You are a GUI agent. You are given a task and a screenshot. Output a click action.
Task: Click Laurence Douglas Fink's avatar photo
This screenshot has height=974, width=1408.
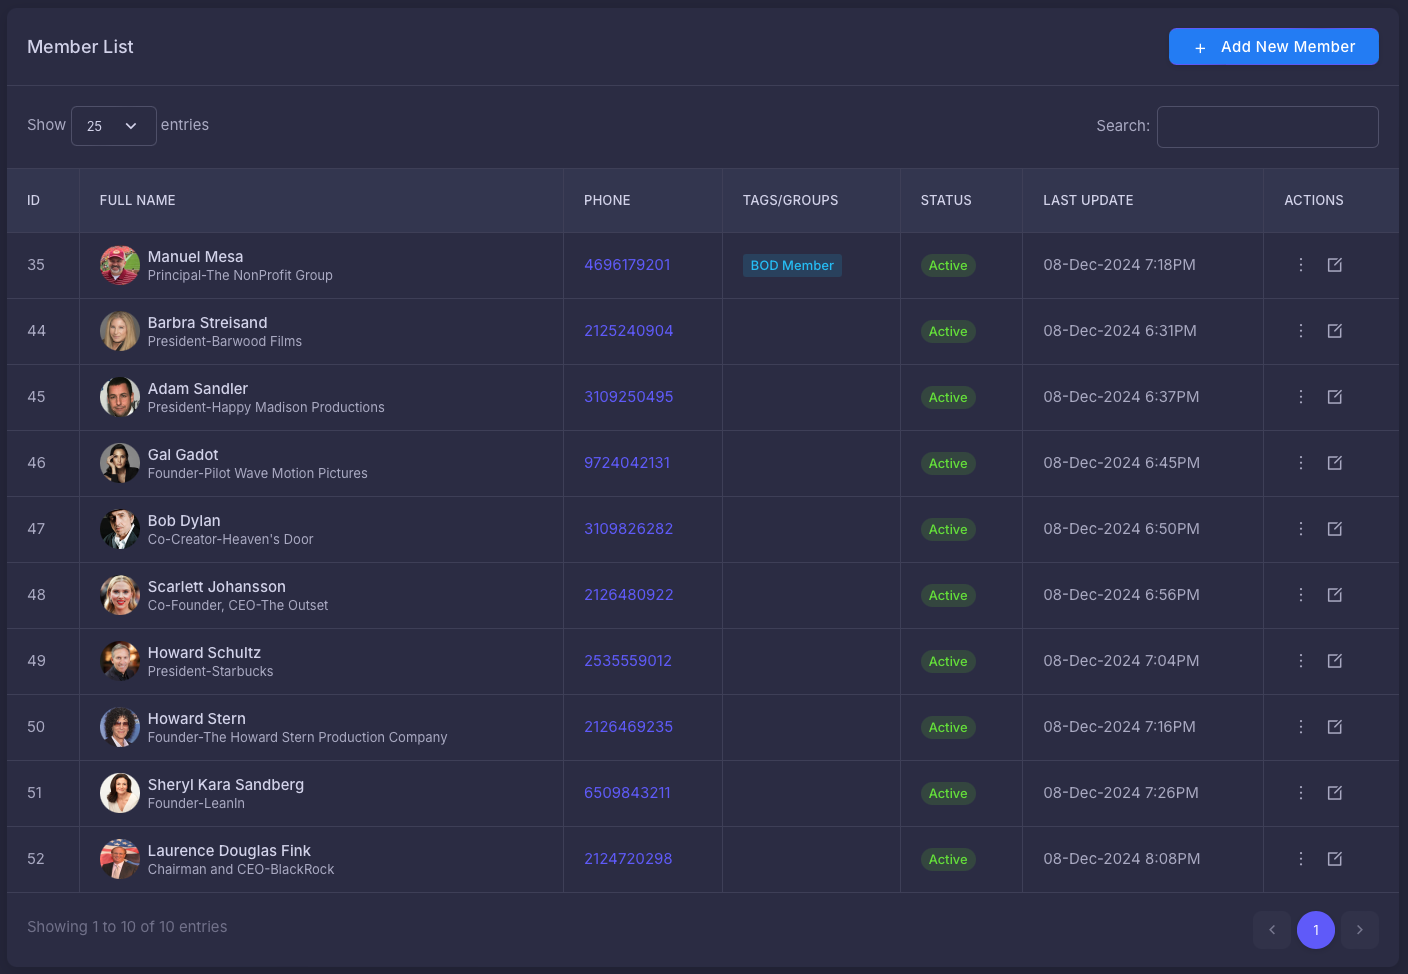120,859
